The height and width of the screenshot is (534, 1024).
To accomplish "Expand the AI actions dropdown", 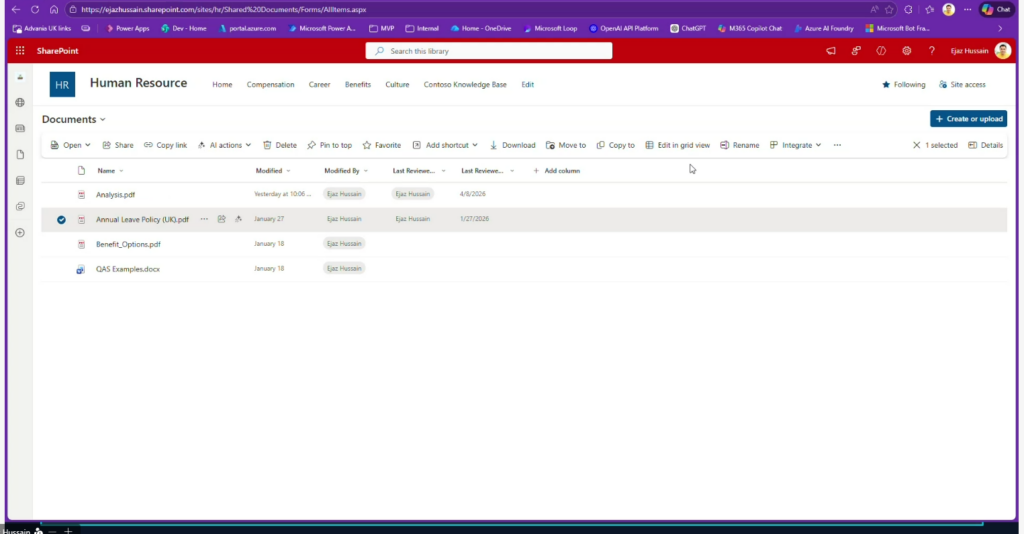I will point(224,145).
